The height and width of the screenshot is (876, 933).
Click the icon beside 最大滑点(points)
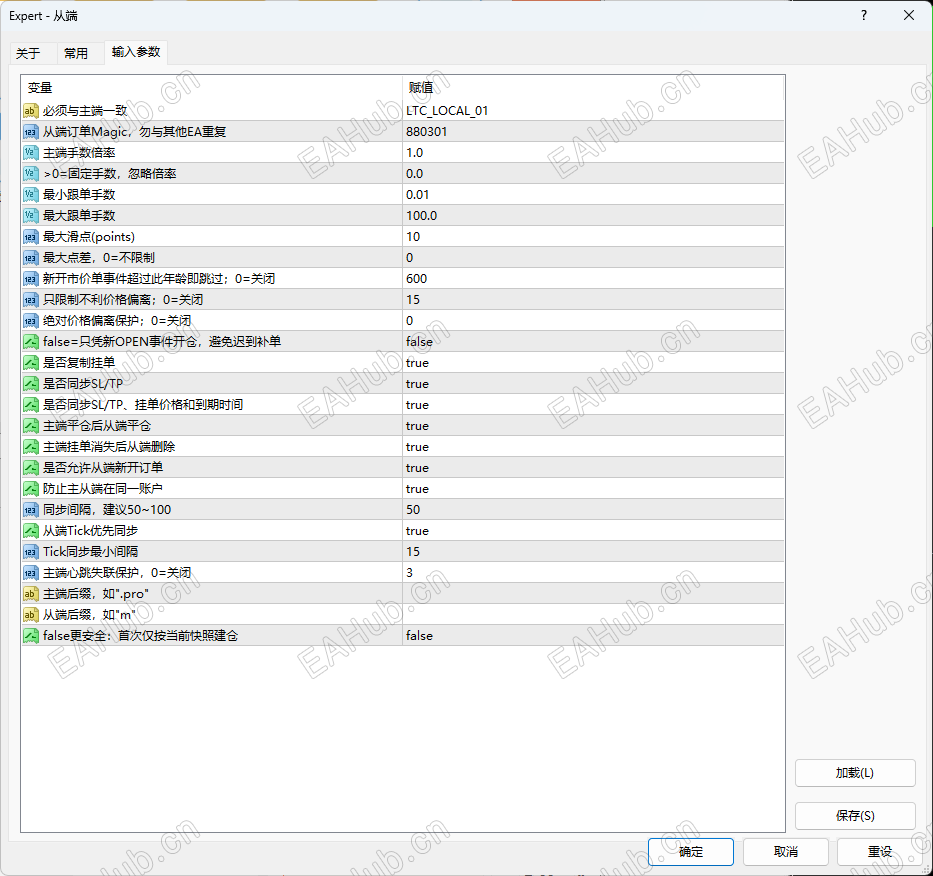31,237
